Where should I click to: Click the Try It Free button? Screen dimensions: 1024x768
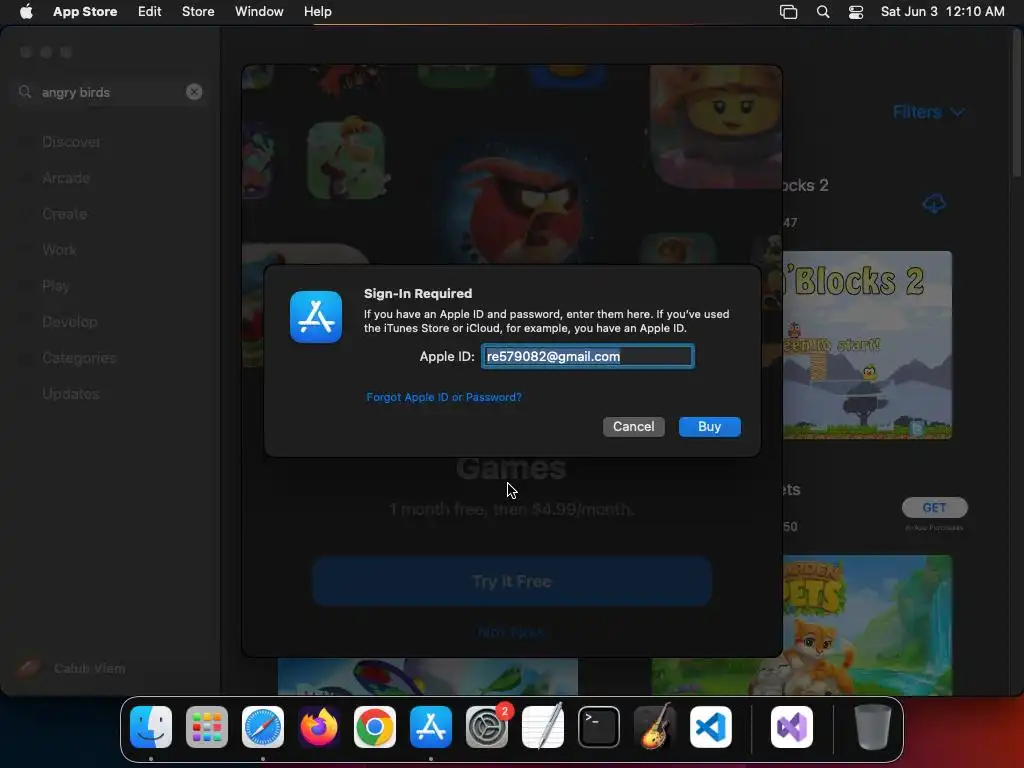click(512, 581)
